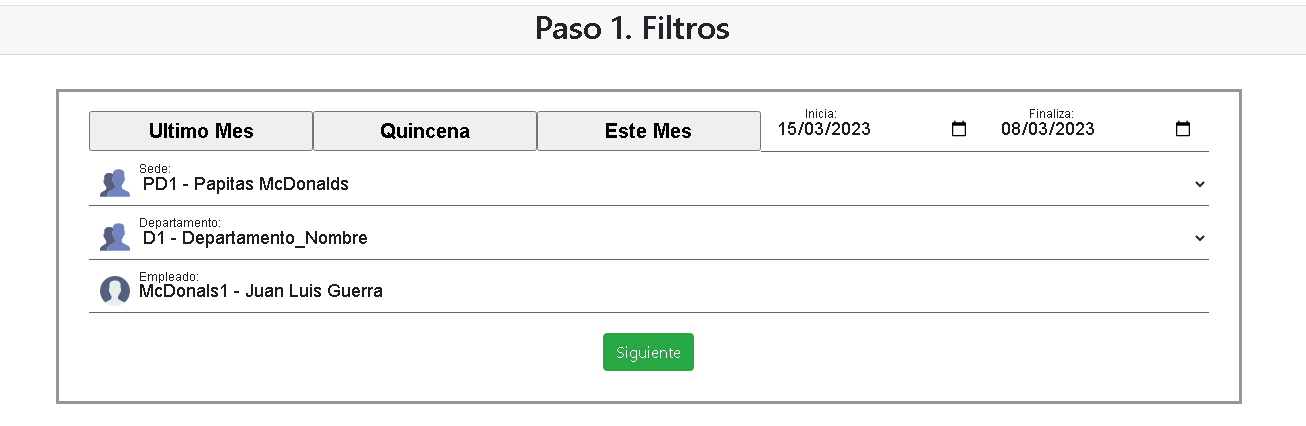The width and height of the screenshot is (1306, 426).
Task: Click the Inicia date field value 15/03/2023
Action: (824, 129)
